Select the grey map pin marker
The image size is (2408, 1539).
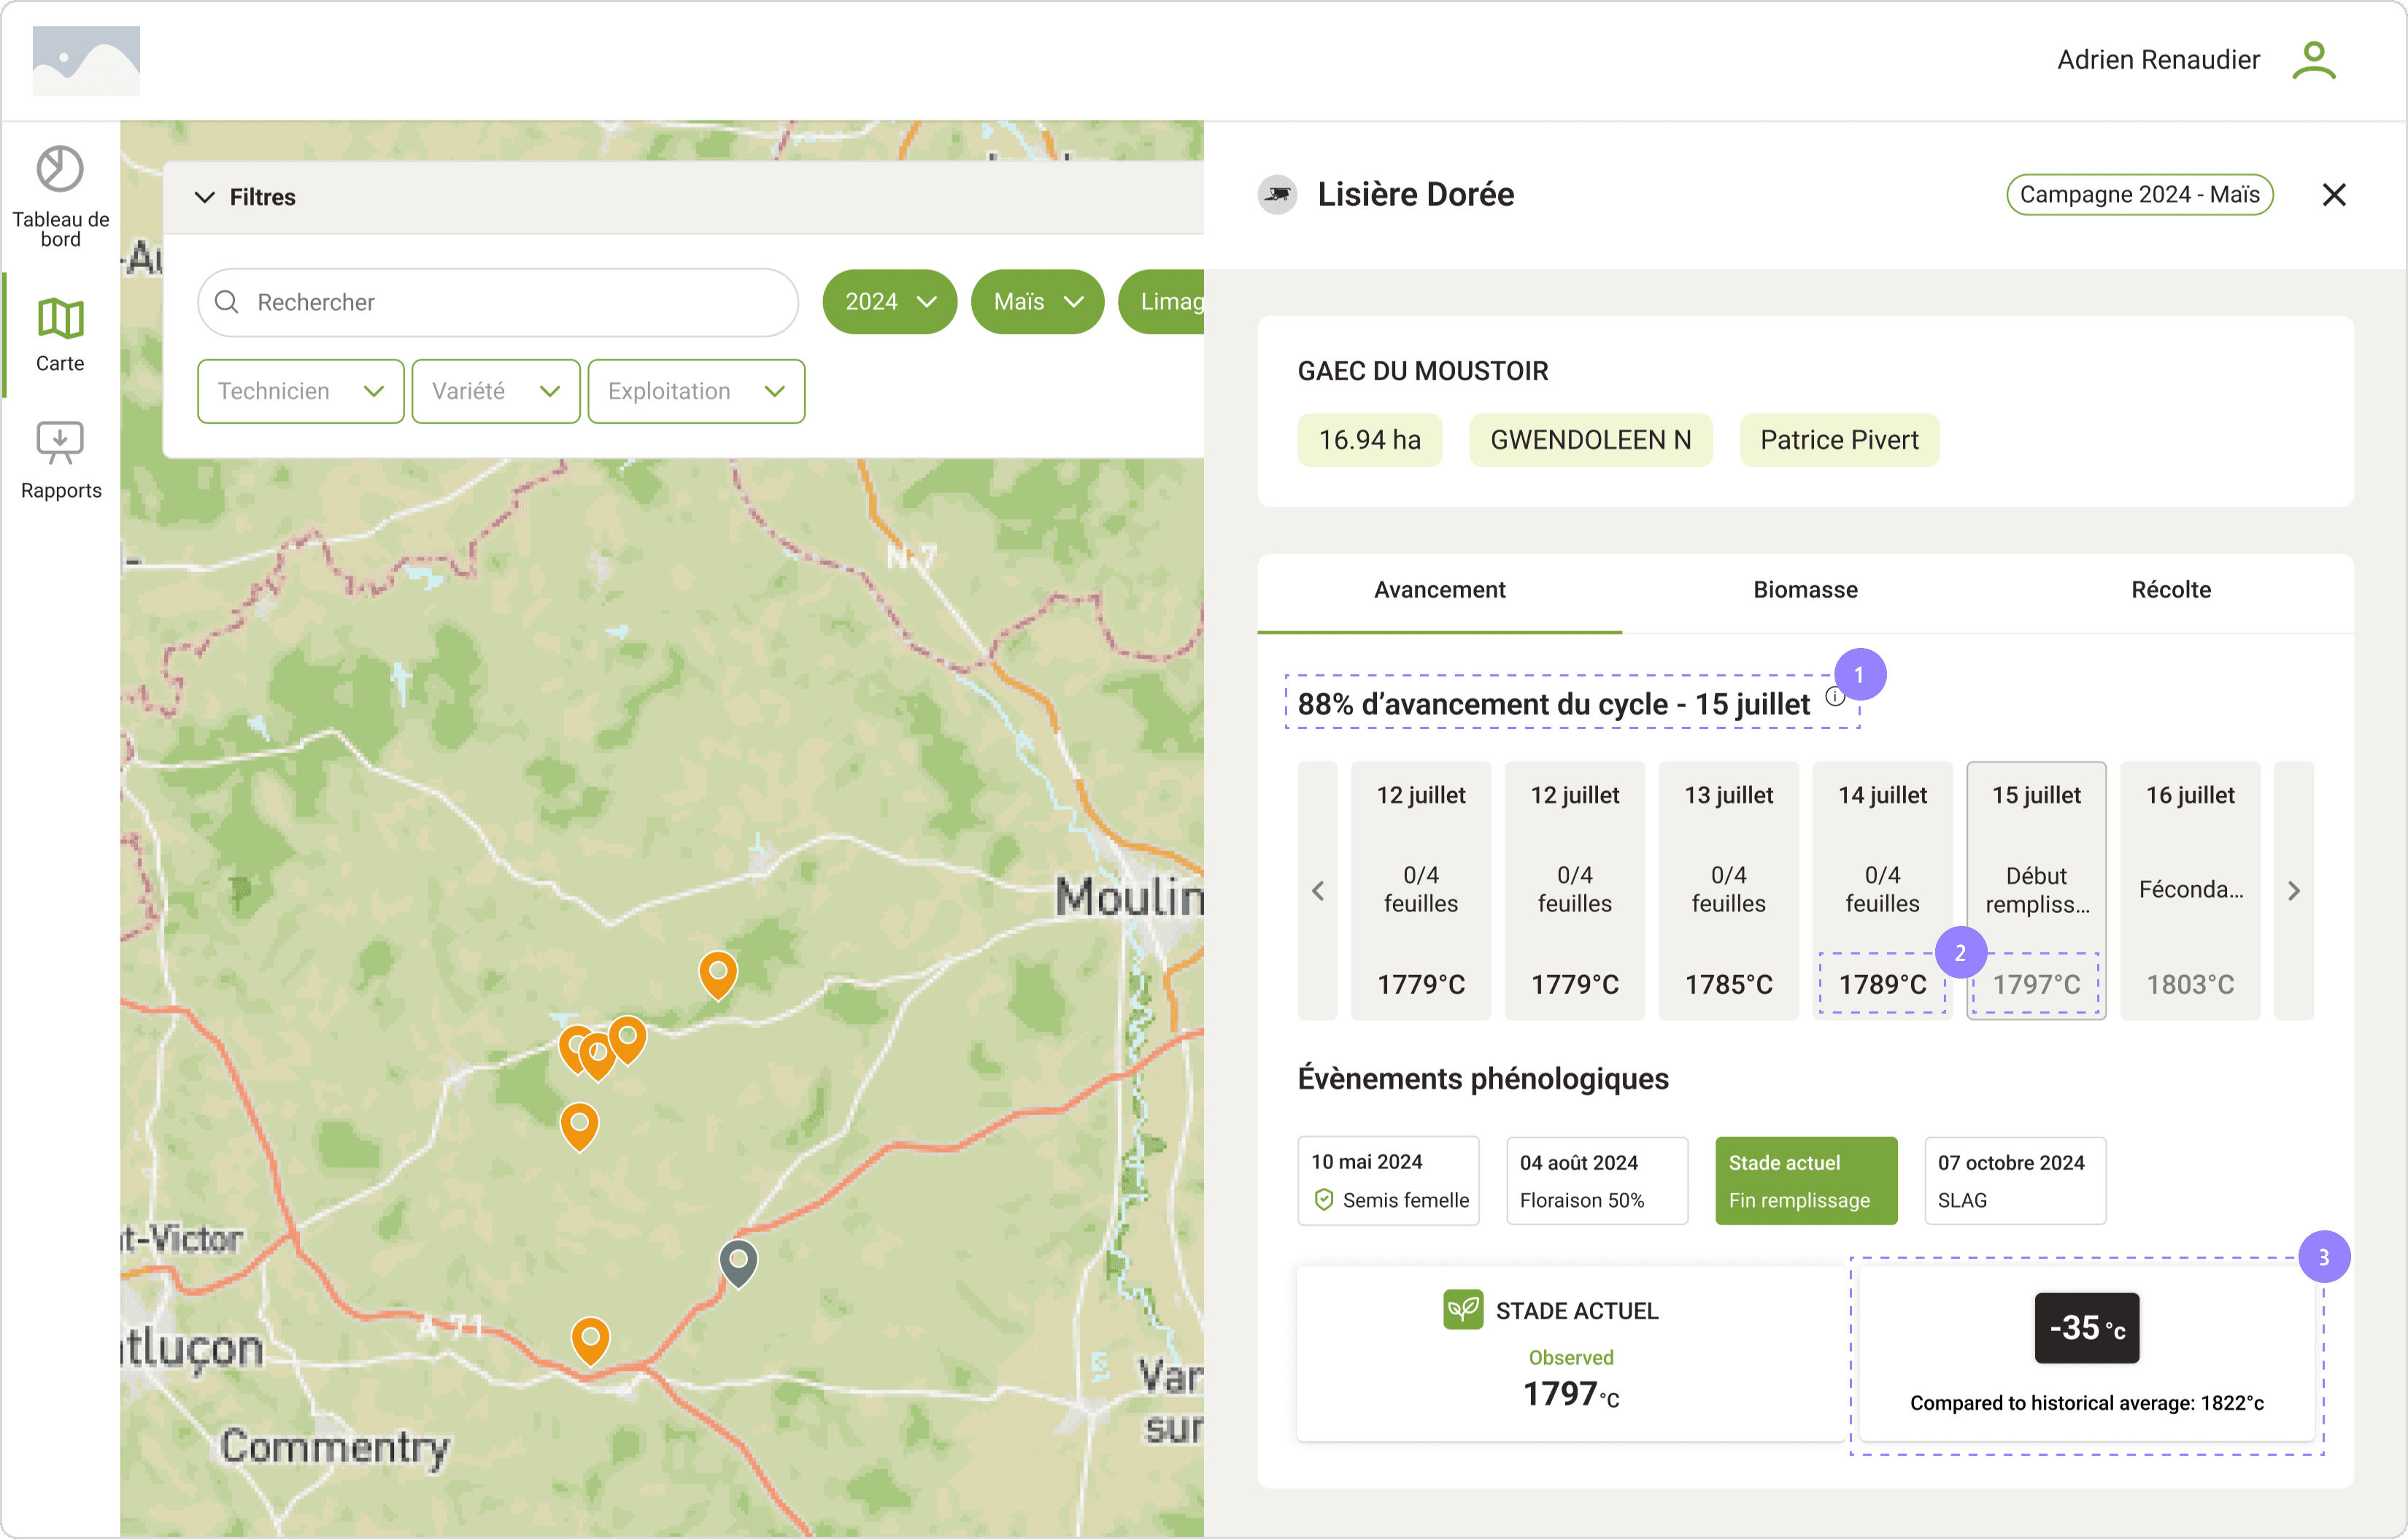coord(738,1262)
